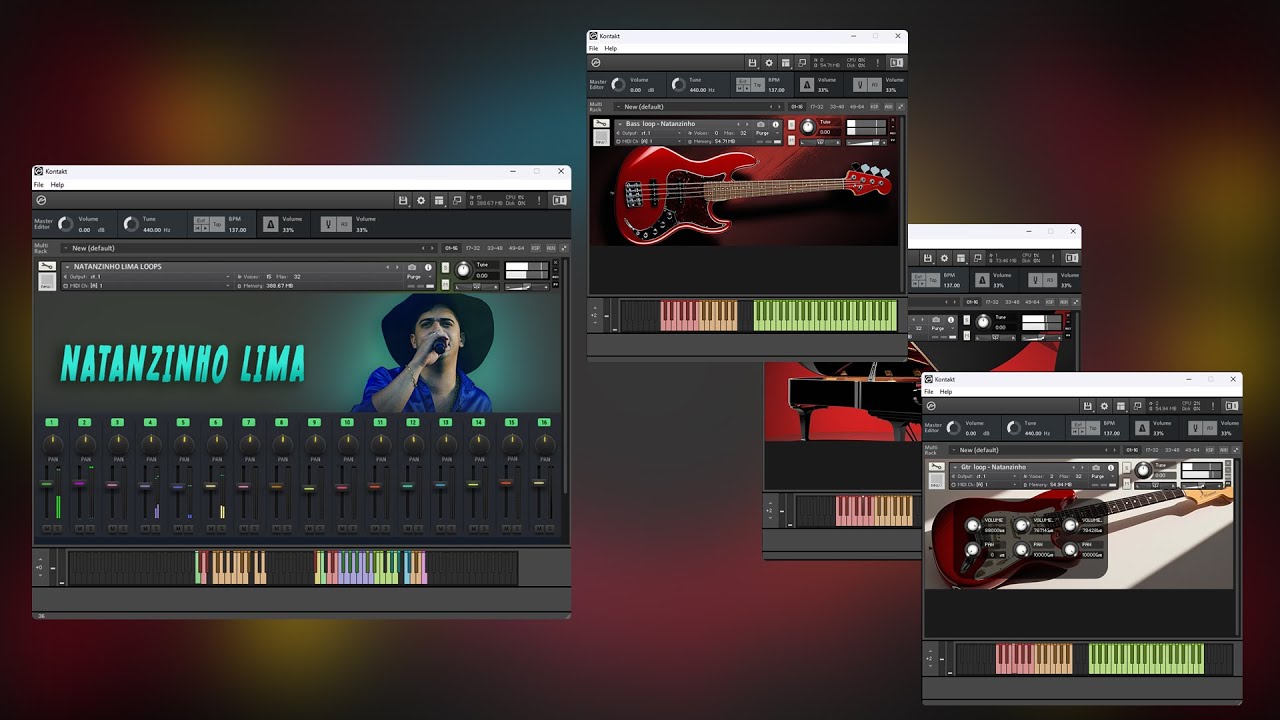1280x720 pixels.
Task: Click the Tune knob of NATANZINHO LIMA LOOPS
Action: tap(463, 270)
